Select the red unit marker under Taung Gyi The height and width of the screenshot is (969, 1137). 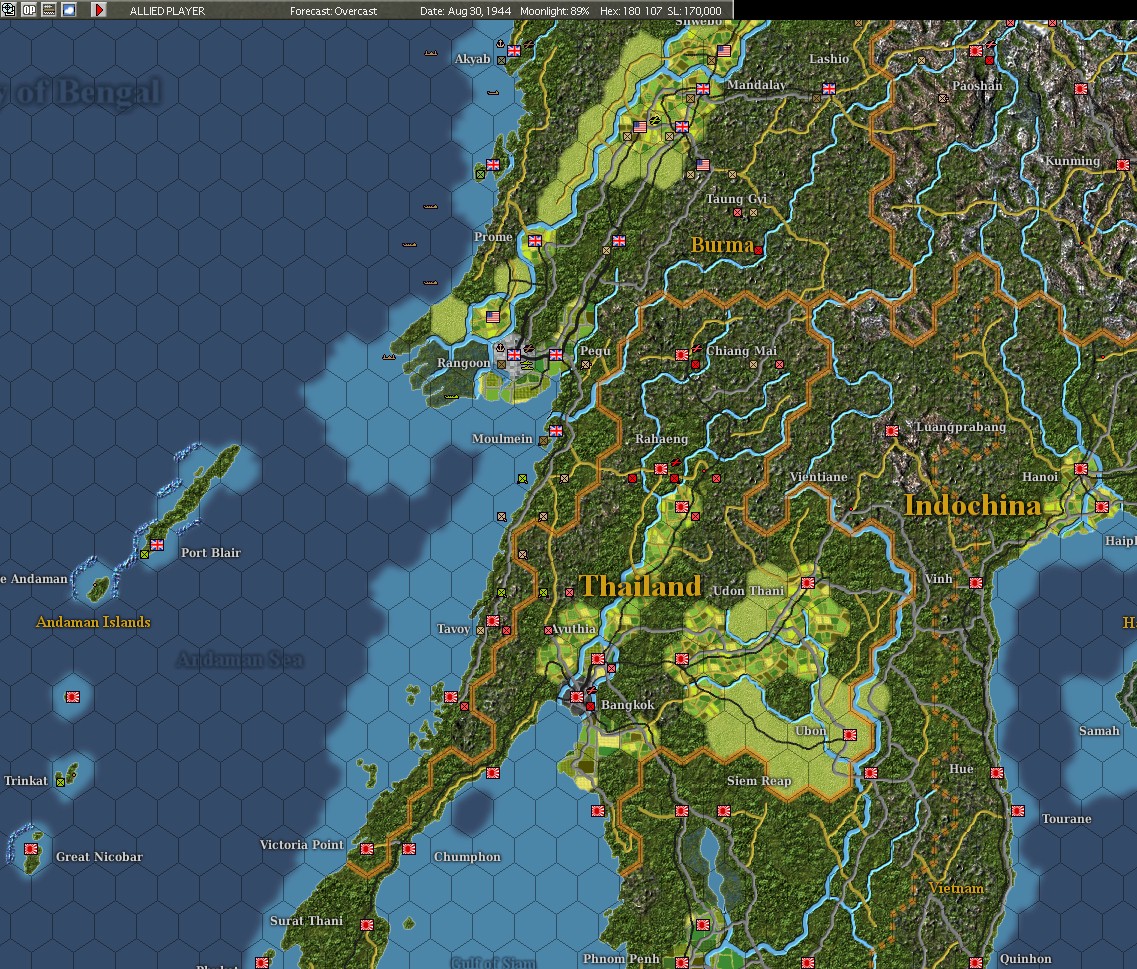pos(737,213)
